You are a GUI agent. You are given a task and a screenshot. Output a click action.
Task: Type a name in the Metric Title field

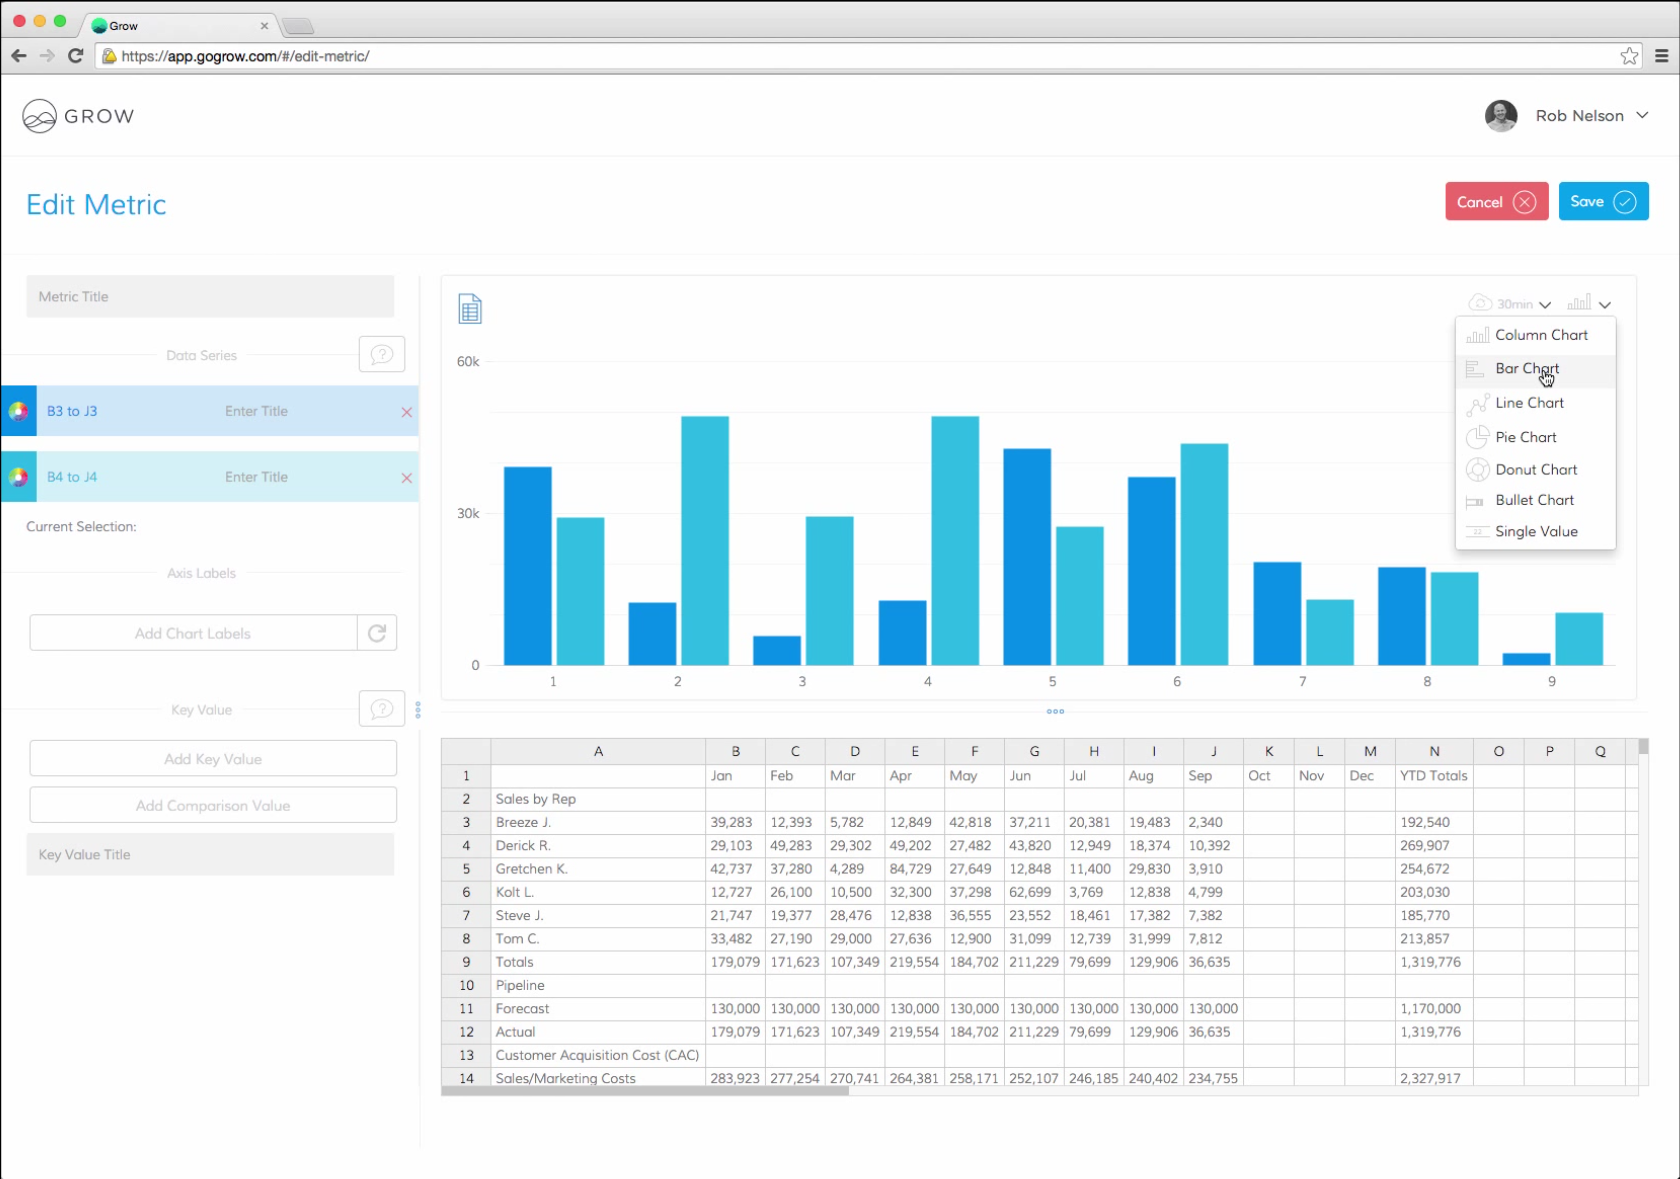210,296
